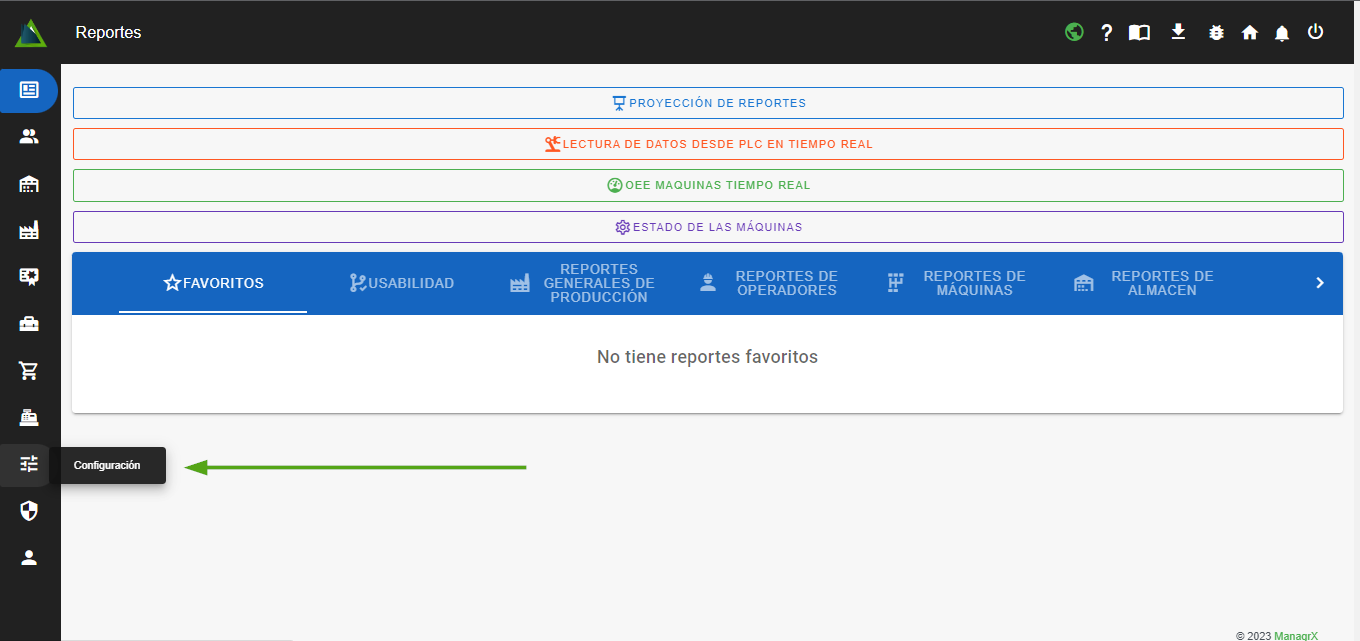Open the shopping cart sidebar icon
This screenshot has height=641, width=1360.
pos(29,371)
